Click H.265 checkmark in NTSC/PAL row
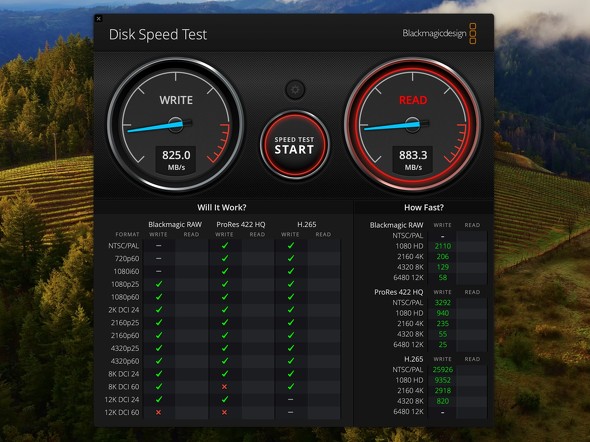 click(290, 245)
